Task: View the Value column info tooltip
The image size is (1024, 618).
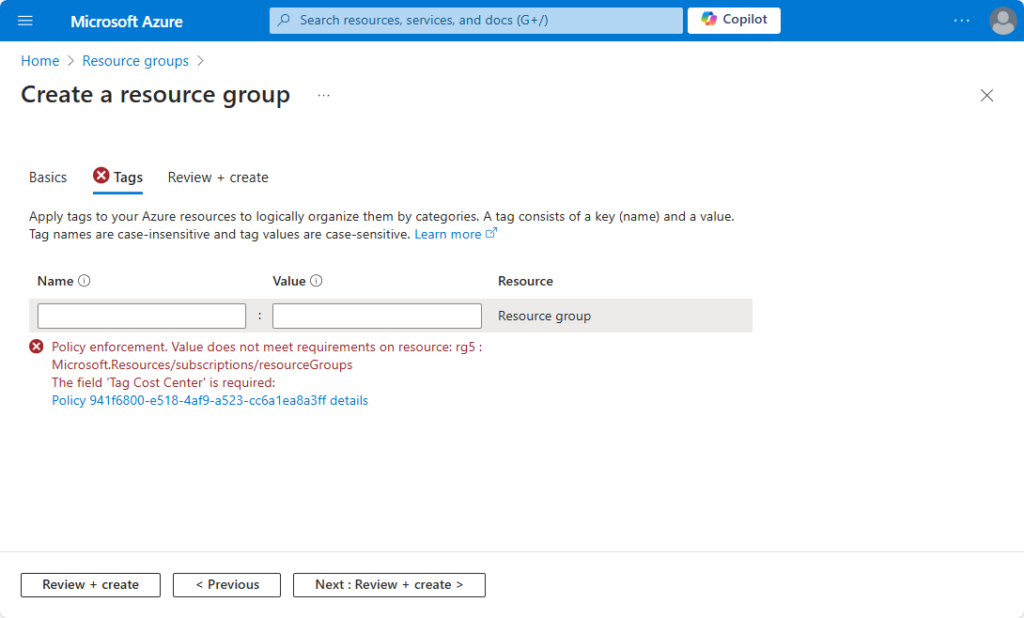Action: point(316,281)
